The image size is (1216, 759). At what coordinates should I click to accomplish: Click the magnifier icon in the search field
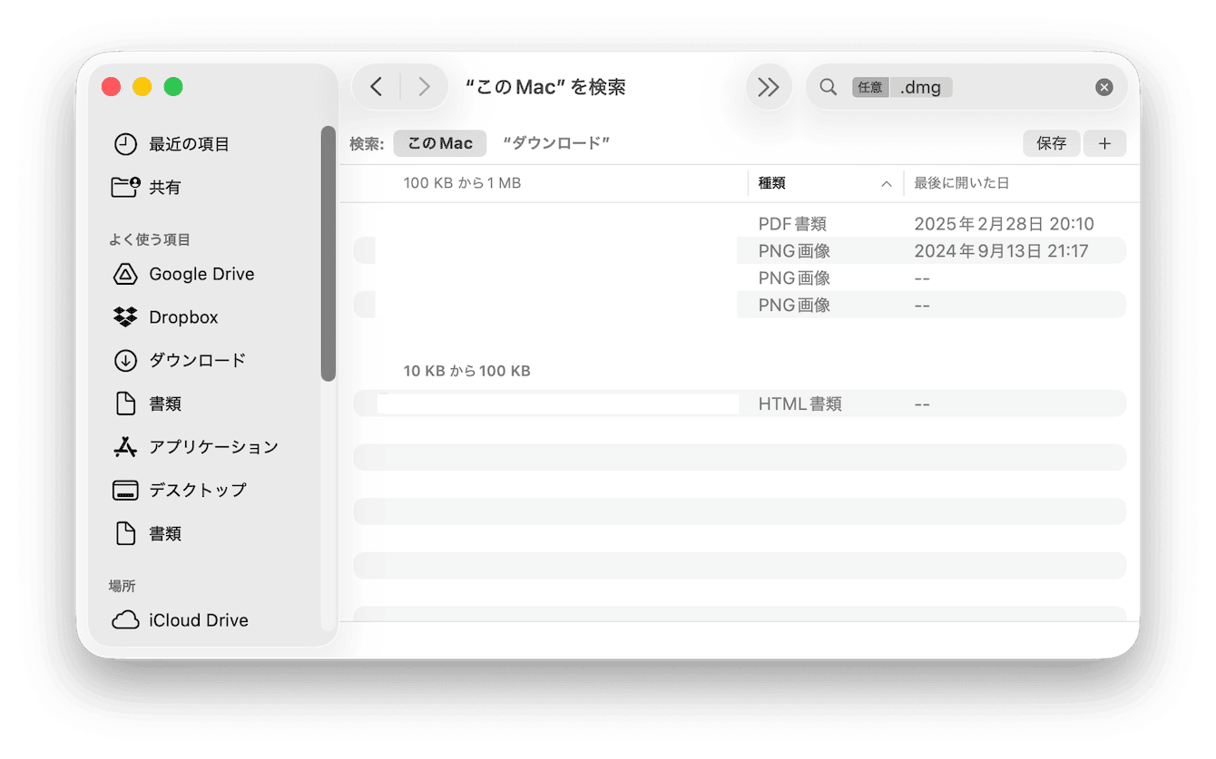[828, 87]
